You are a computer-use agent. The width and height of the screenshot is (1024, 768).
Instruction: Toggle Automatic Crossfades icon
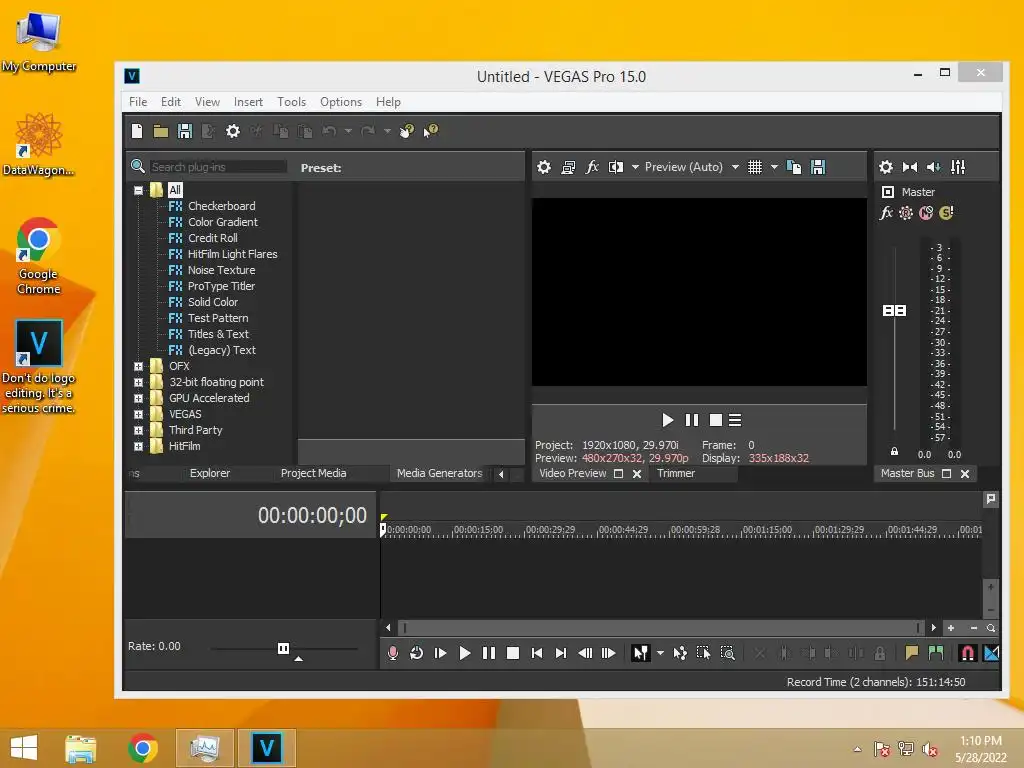click(x=991, y=653)
